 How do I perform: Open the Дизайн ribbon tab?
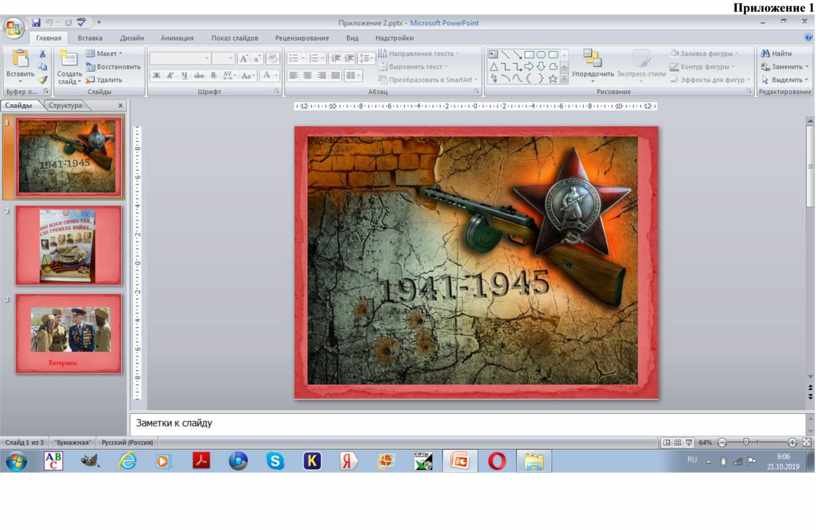[x=132, y=37]
